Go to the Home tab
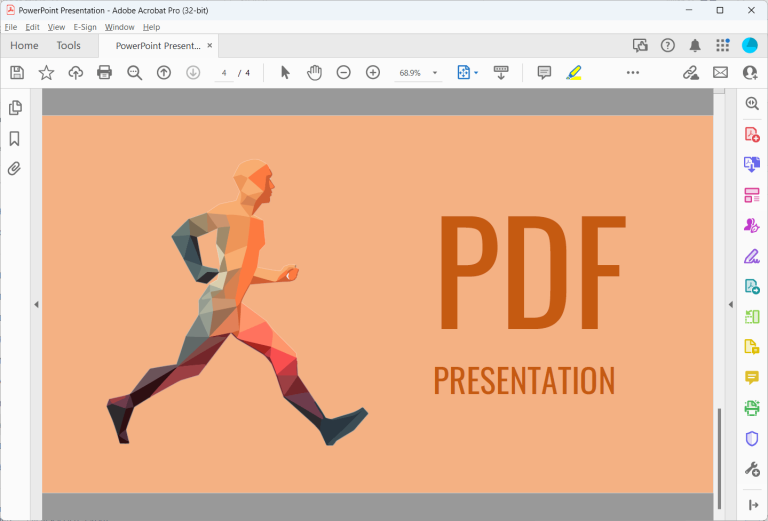Screen dimensions: 768x521 [x=24, y=45]
